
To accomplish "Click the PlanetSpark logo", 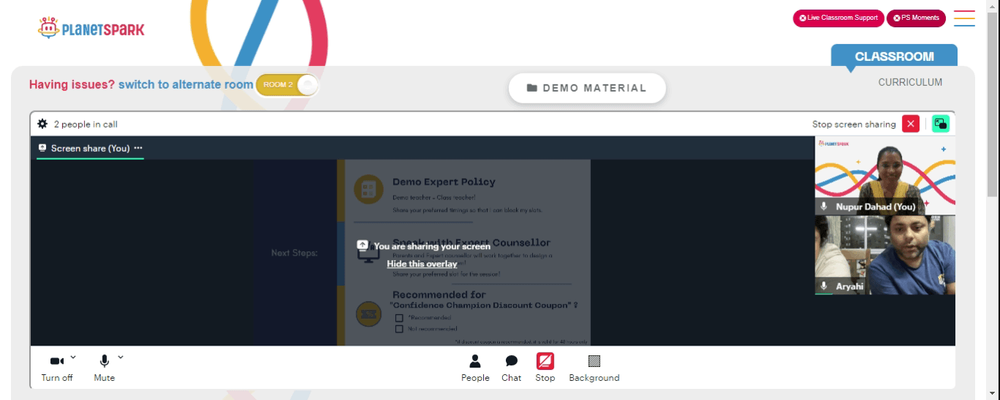I will 91,27.
